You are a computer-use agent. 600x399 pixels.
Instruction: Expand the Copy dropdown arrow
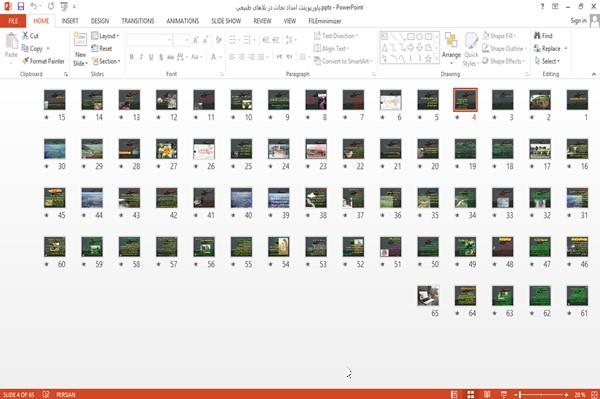click(48, 49)
